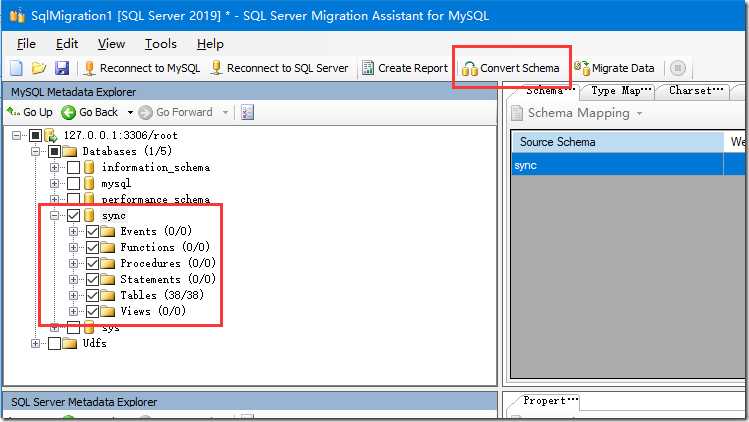749x422 pixels.
Task: Select the Udfs tree item
Action: (95, 344)
